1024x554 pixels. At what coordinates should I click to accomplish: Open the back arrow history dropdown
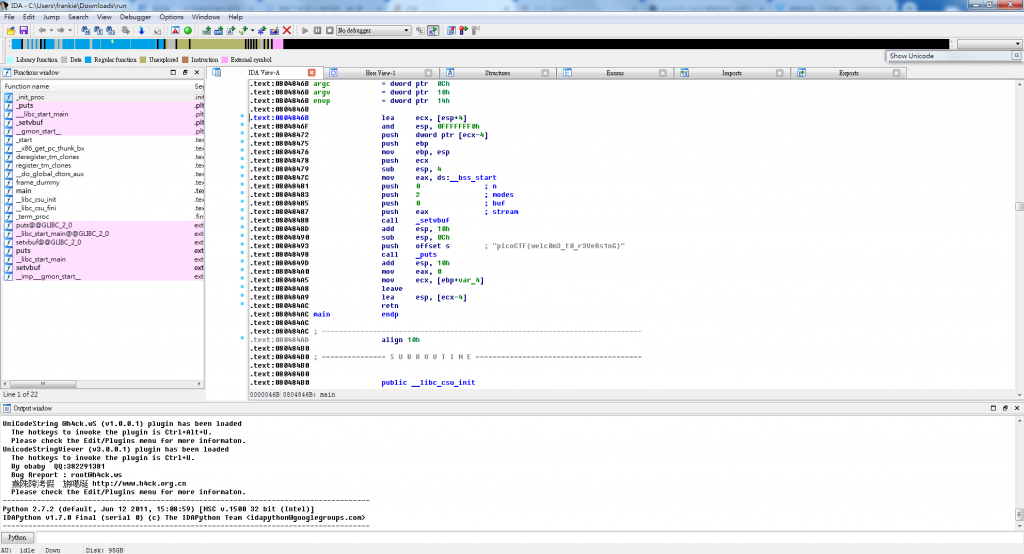[51, 31]
